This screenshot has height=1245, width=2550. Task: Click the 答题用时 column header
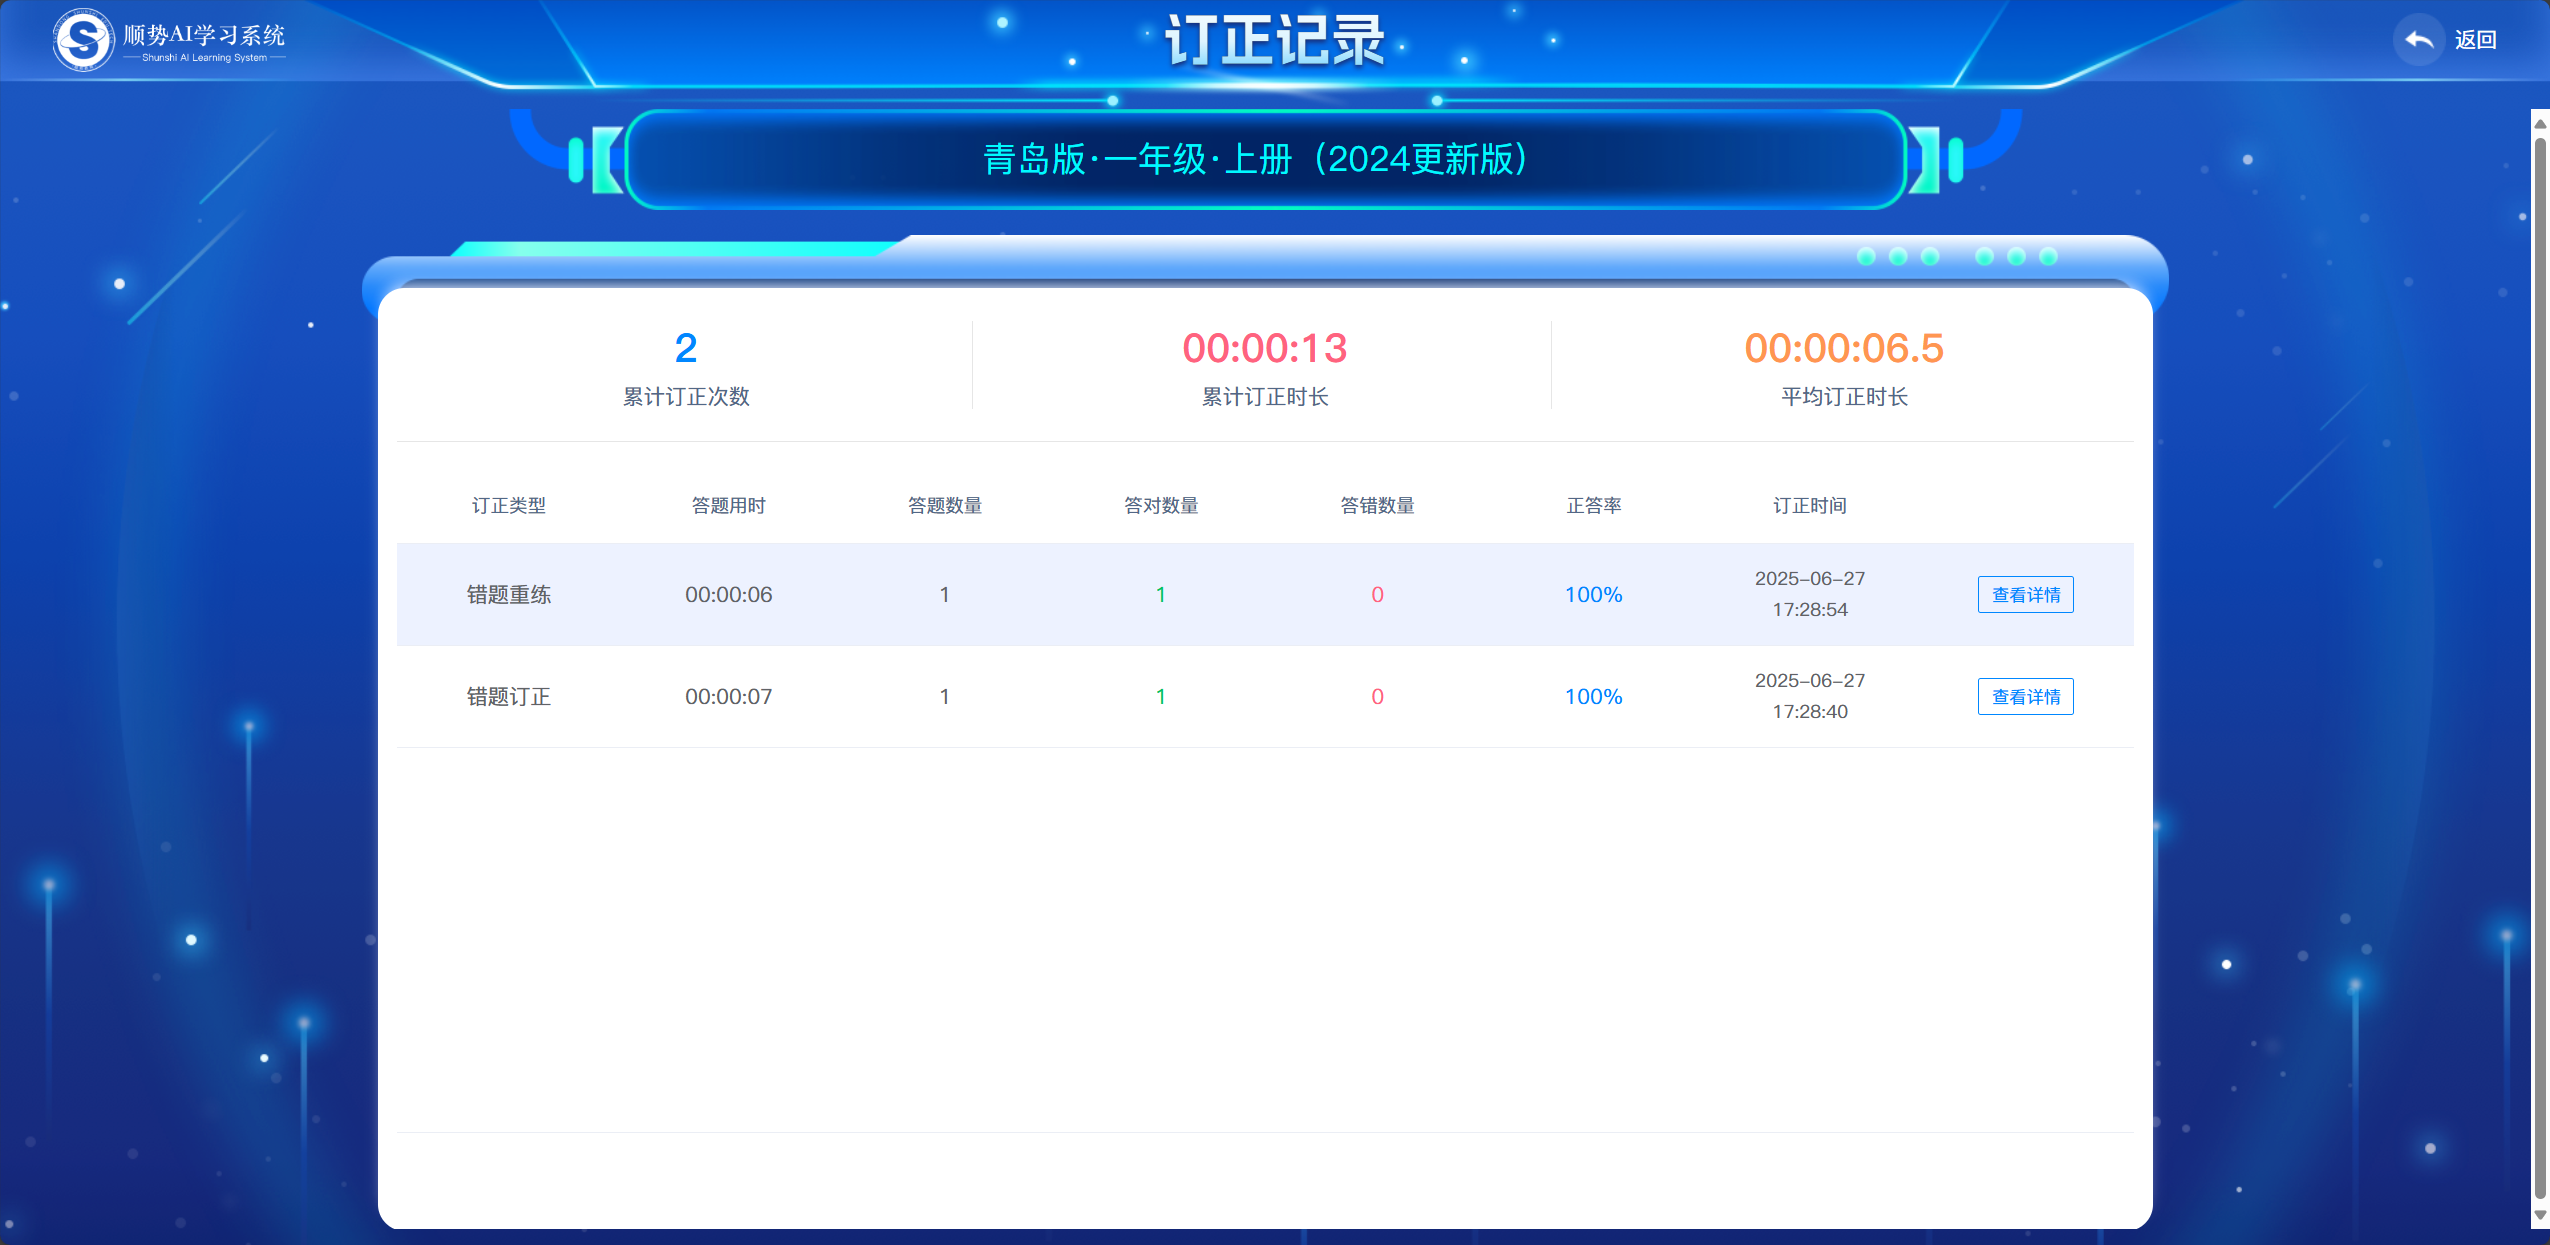728,506
